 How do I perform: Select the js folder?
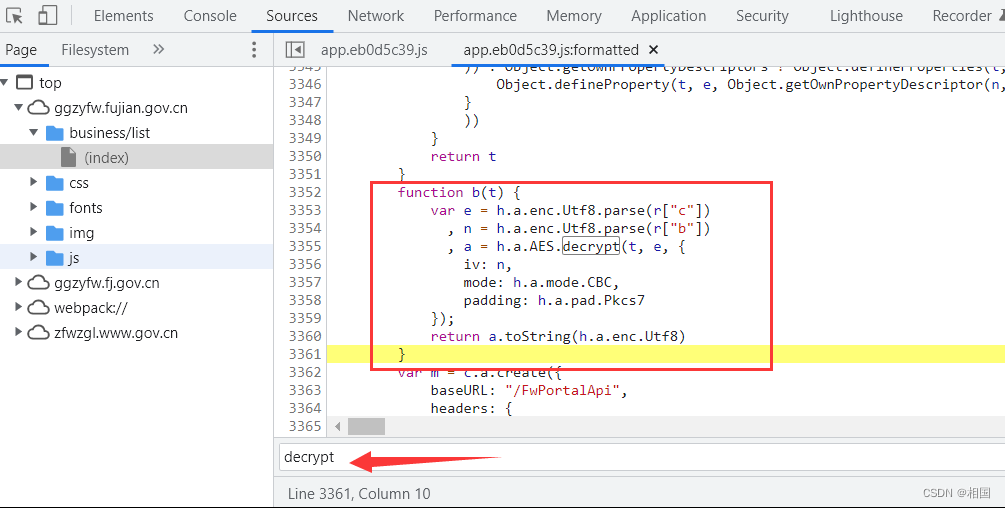74,258
